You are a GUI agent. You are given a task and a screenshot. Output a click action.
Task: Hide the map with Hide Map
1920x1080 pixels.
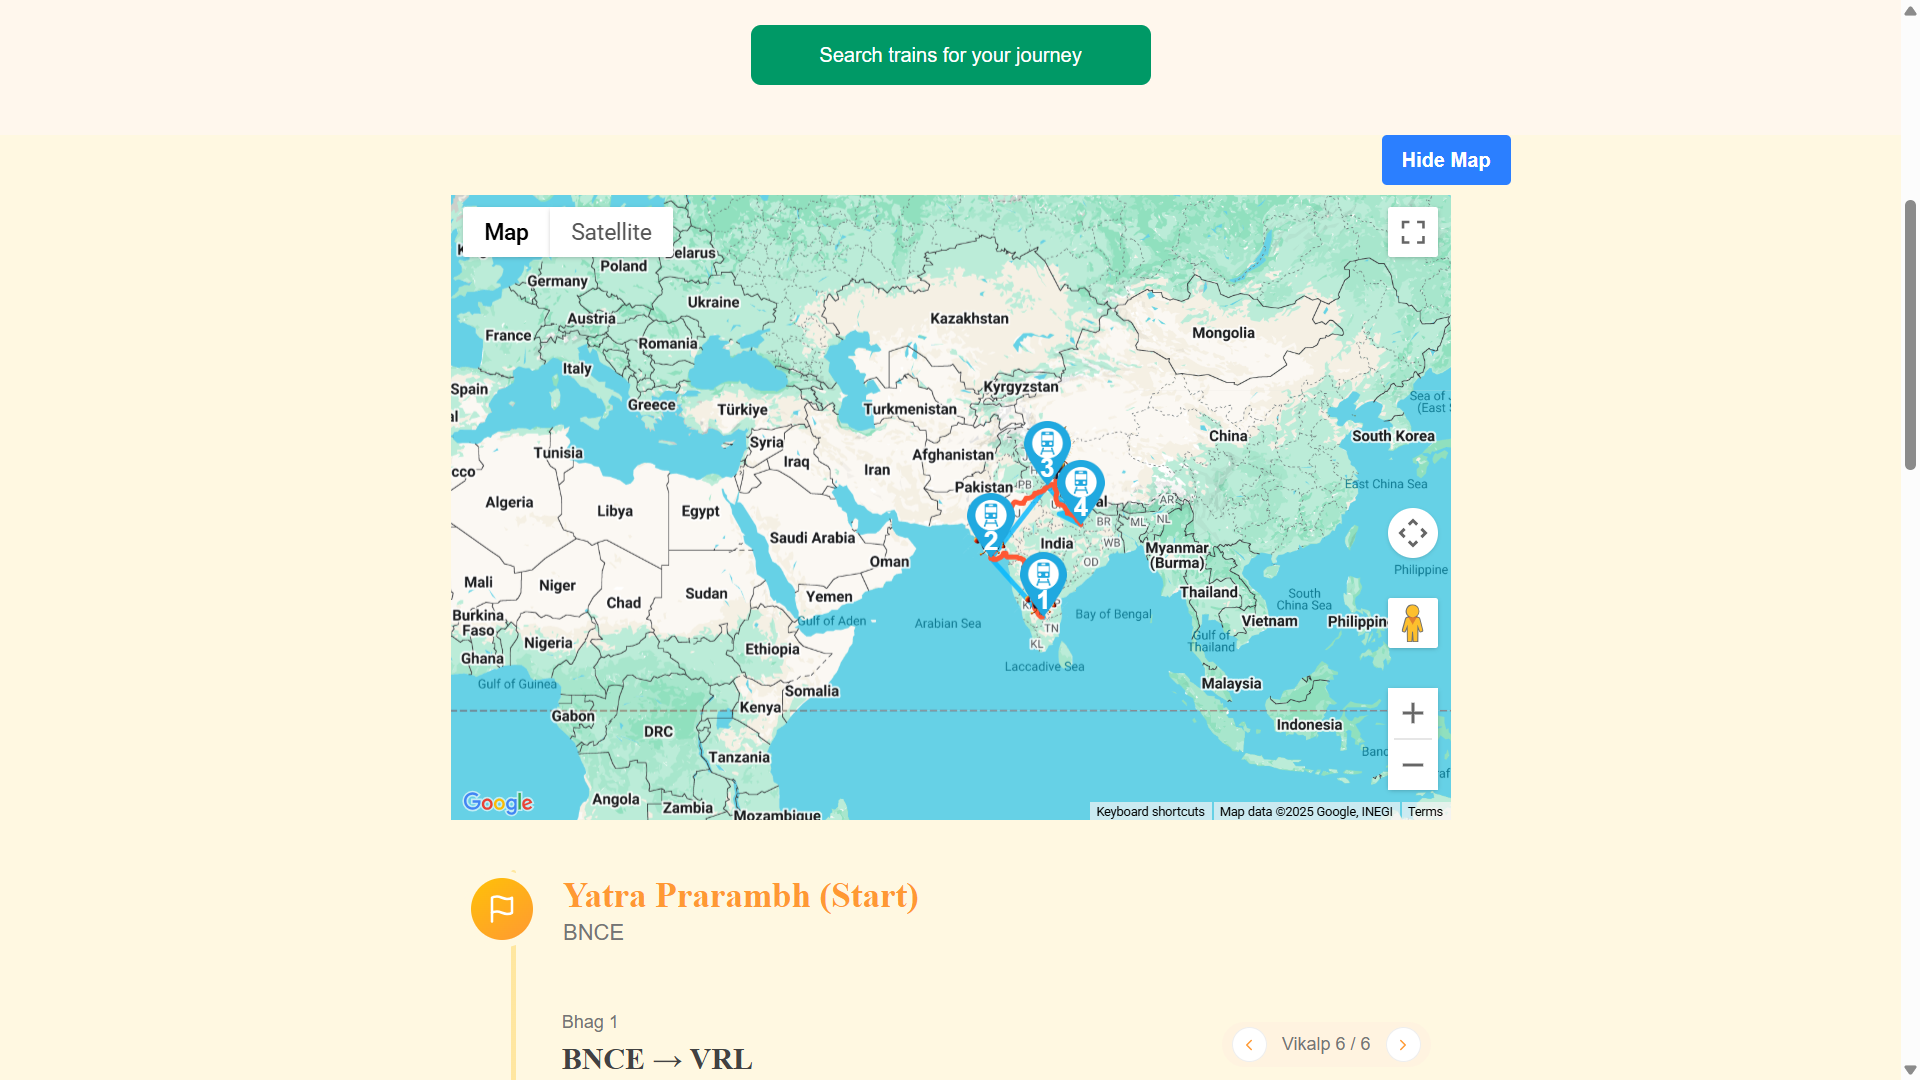[1445, 160]
